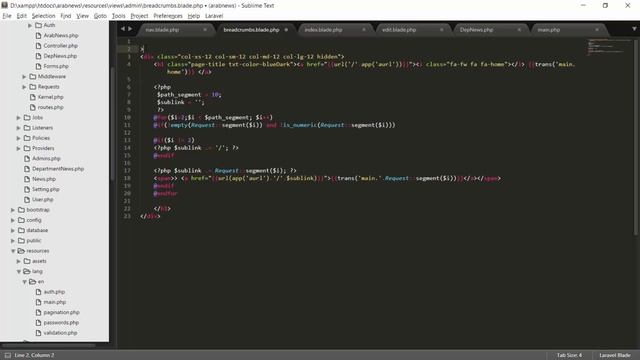Viewport: 640px width, 360px height.
Task: Click file icon of DepartmentNews.php
Action: (x=27, y=169)
